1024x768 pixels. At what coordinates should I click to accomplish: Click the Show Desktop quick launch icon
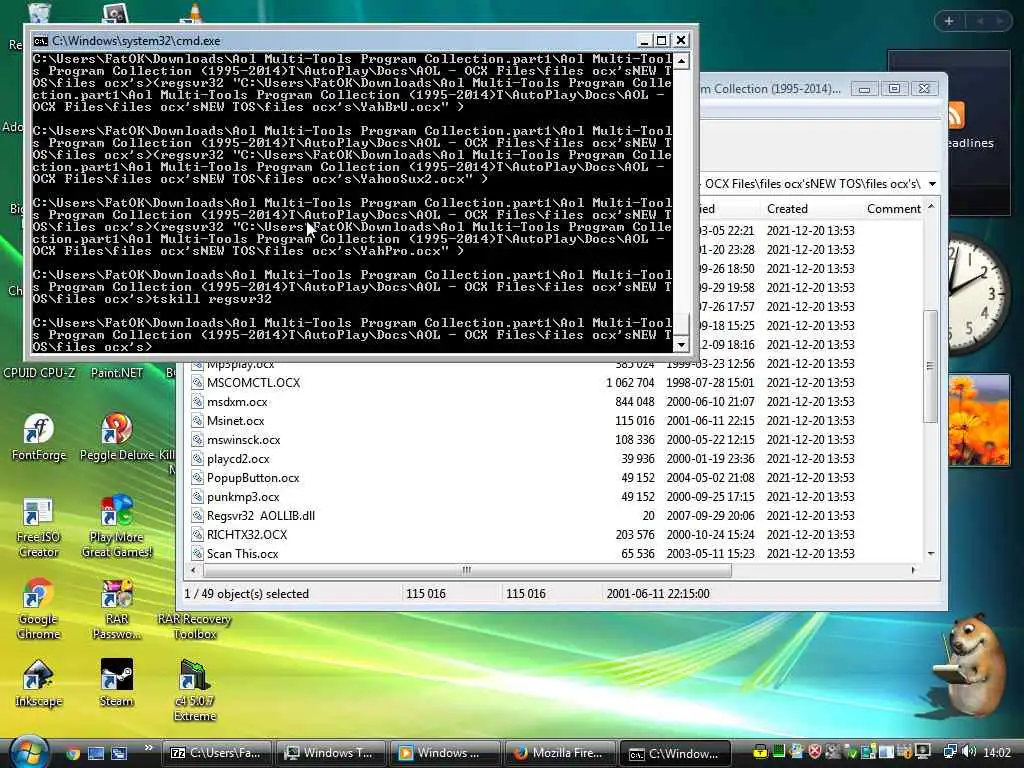pyautogui.click(x=96, y=754)
